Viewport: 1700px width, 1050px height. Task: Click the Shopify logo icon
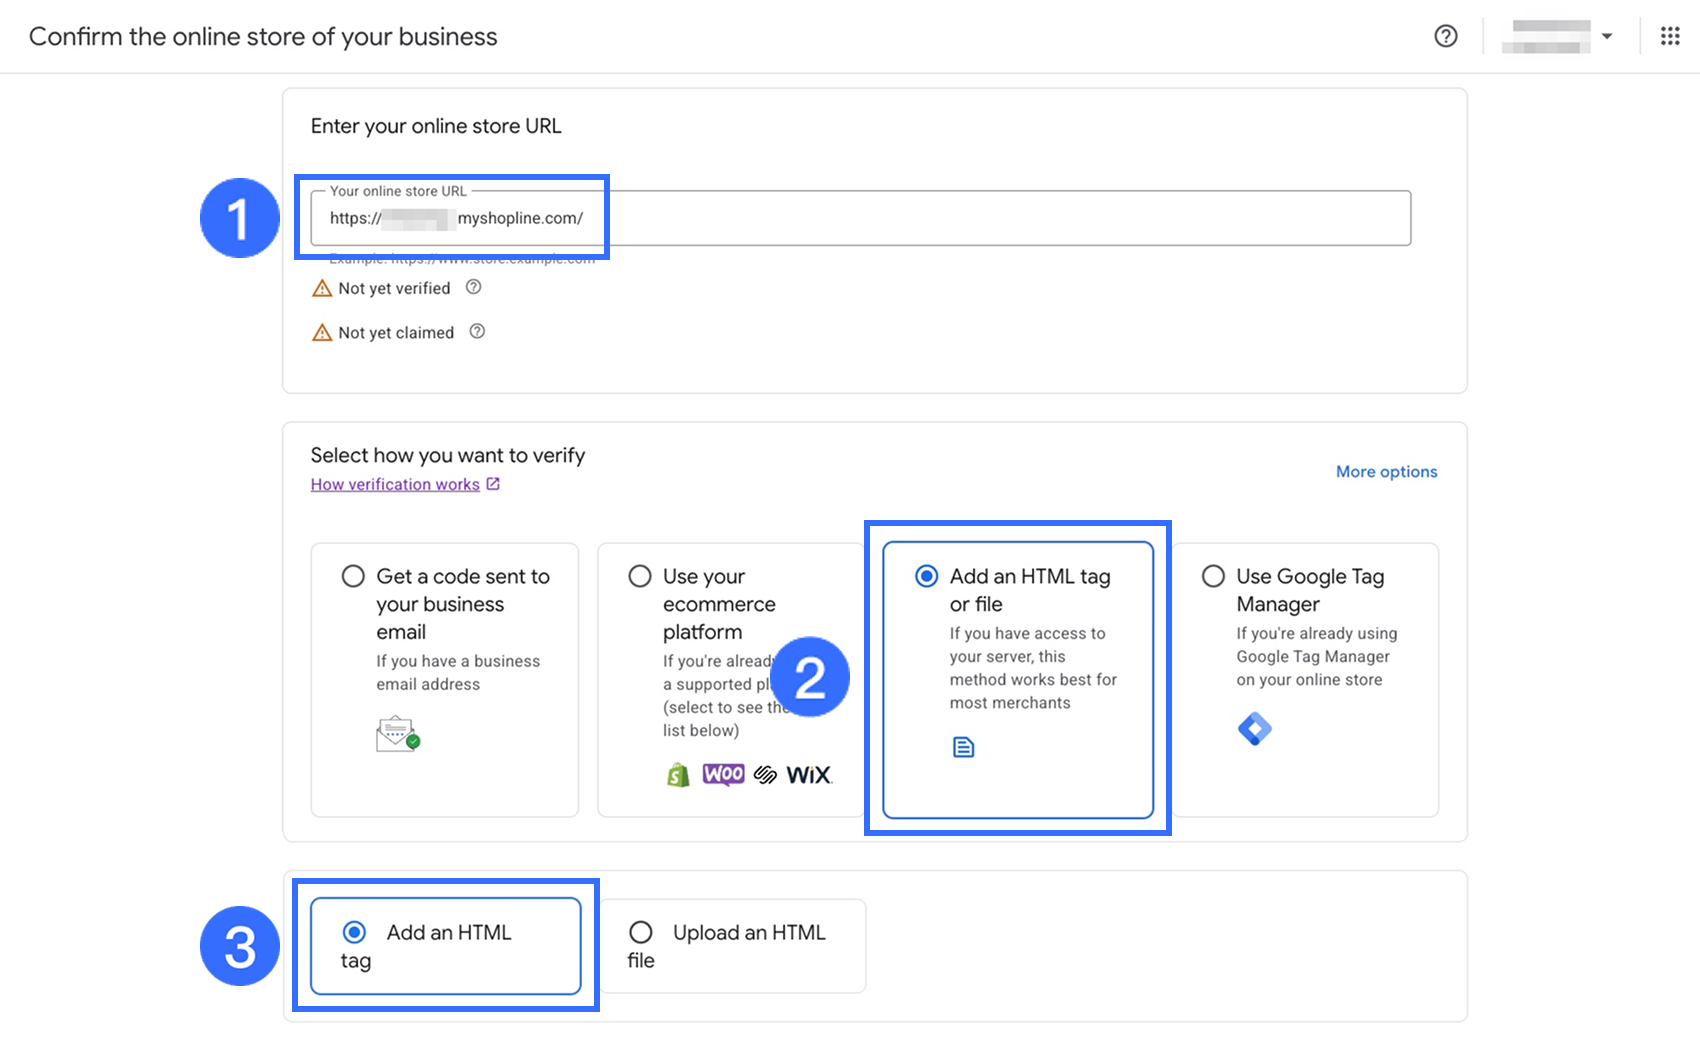point(678,775)
